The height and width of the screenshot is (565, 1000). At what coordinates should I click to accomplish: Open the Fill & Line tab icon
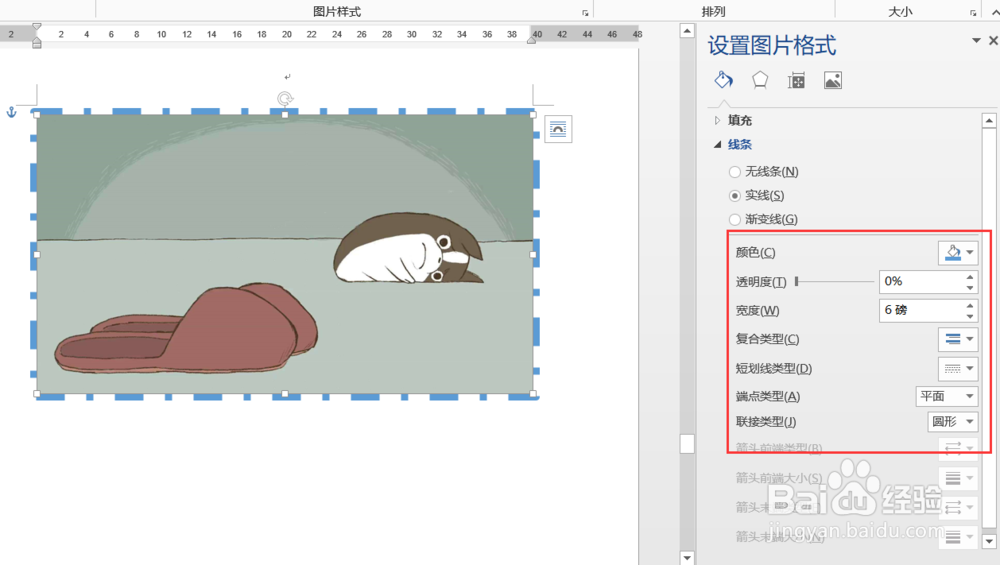coord(723,80)
